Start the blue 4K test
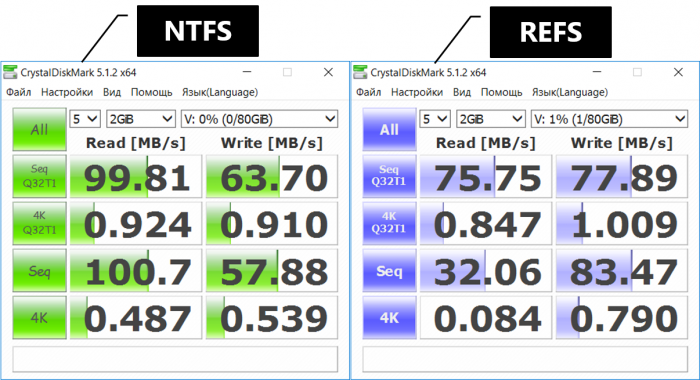Screen dimensions: 700x380 pos(389,317)
